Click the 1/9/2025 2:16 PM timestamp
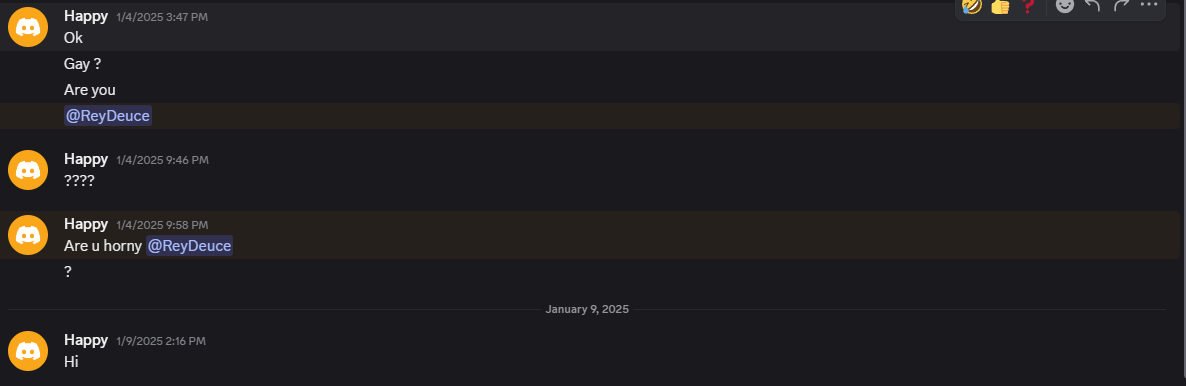This screenshot has height=386, width=1186. [x=161, y=341]
